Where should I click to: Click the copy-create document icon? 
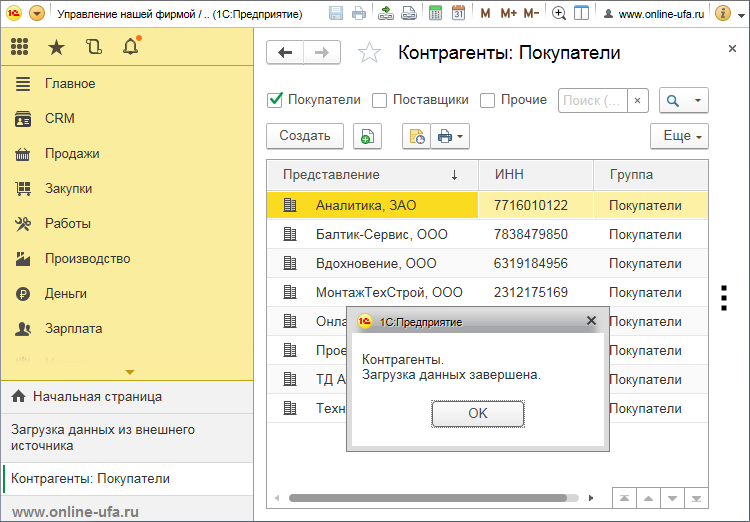point(367,136)
